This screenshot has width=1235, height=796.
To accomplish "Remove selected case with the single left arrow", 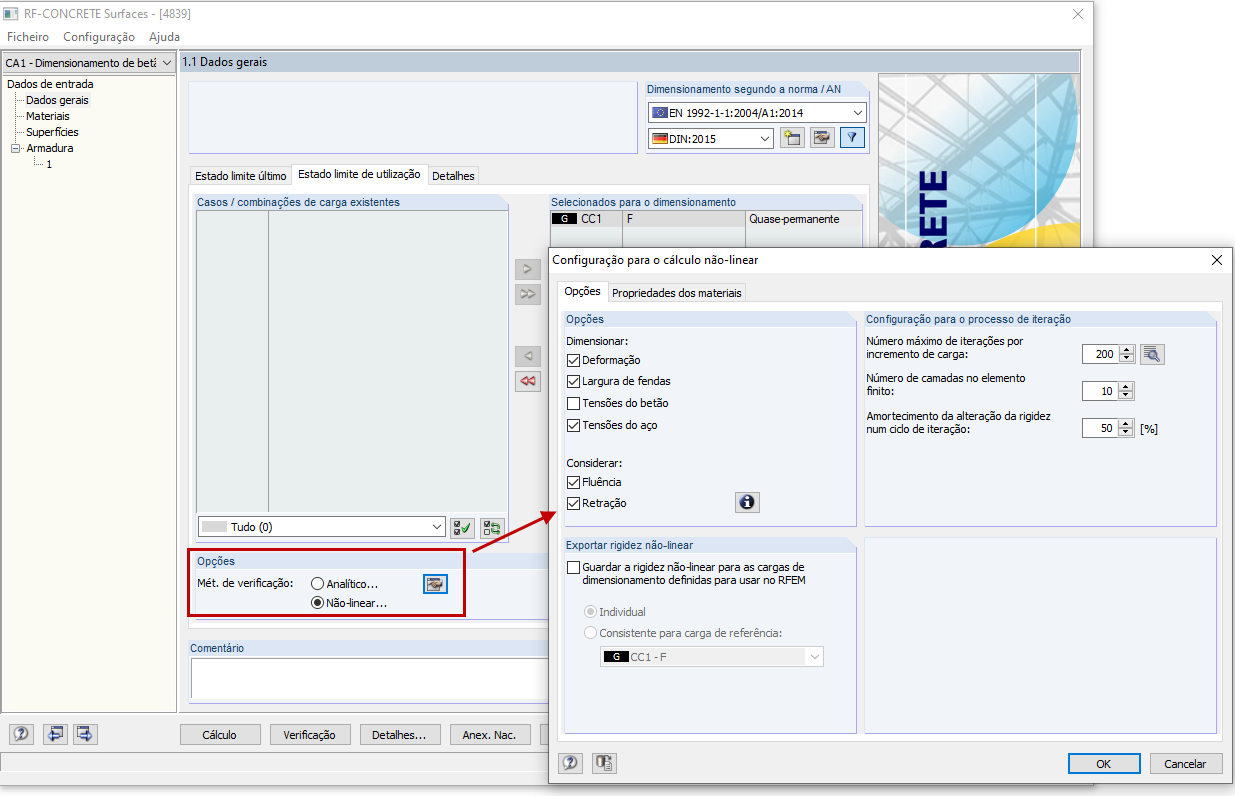I will pos(528,356).
